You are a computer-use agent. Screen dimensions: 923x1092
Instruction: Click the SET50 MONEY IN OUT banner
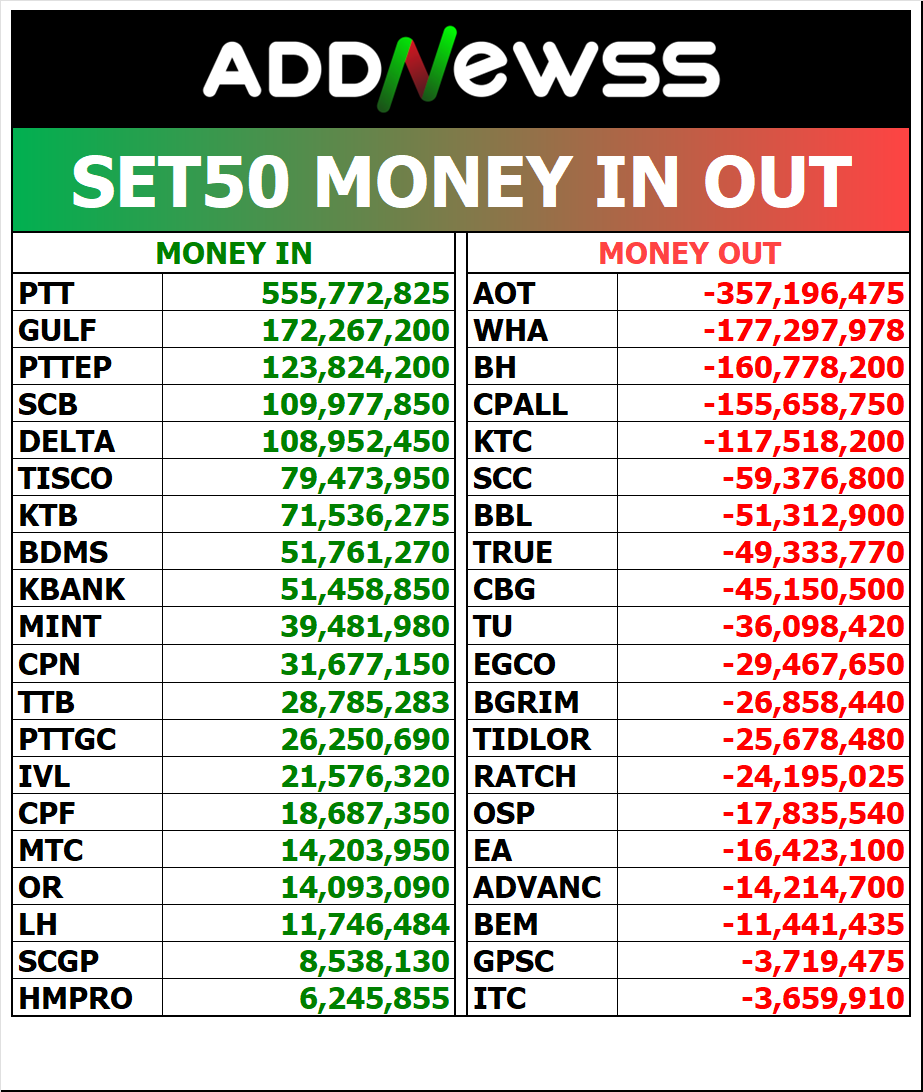(x=461, y=181)
